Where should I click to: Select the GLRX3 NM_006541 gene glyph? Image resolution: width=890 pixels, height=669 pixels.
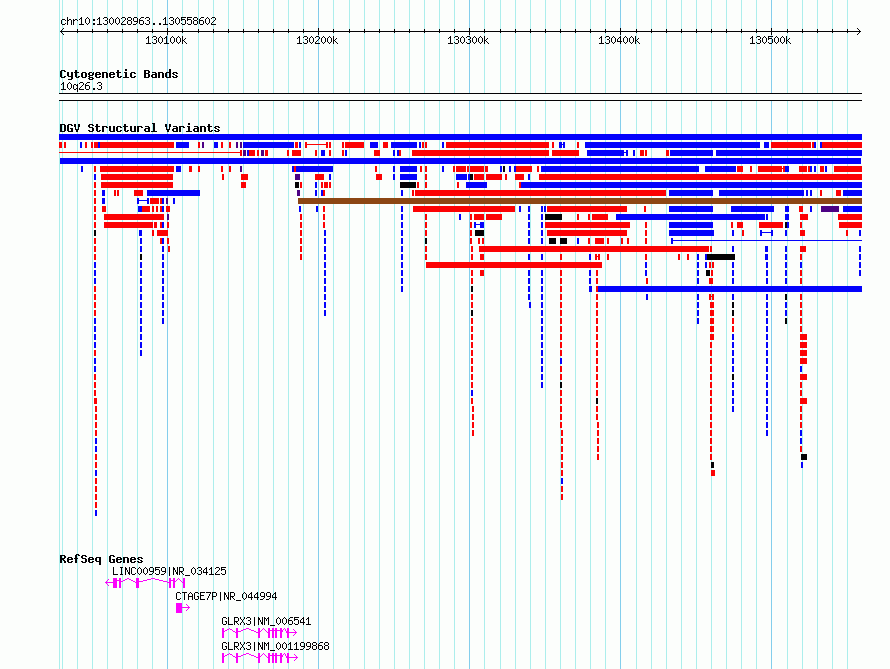[x=259, y=633]
